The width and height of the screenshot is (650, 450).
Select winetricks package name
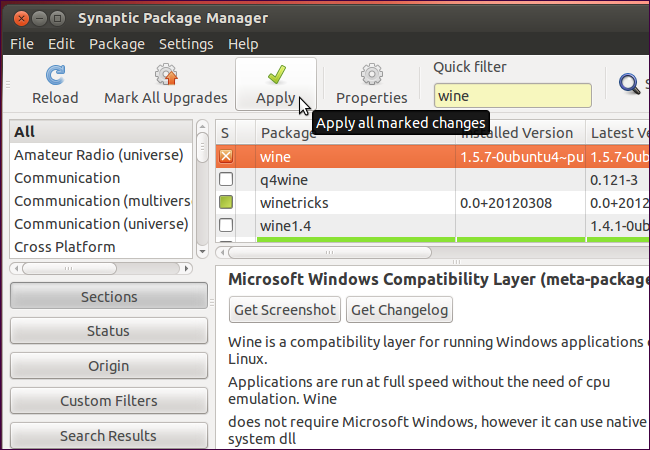[294, 203]
